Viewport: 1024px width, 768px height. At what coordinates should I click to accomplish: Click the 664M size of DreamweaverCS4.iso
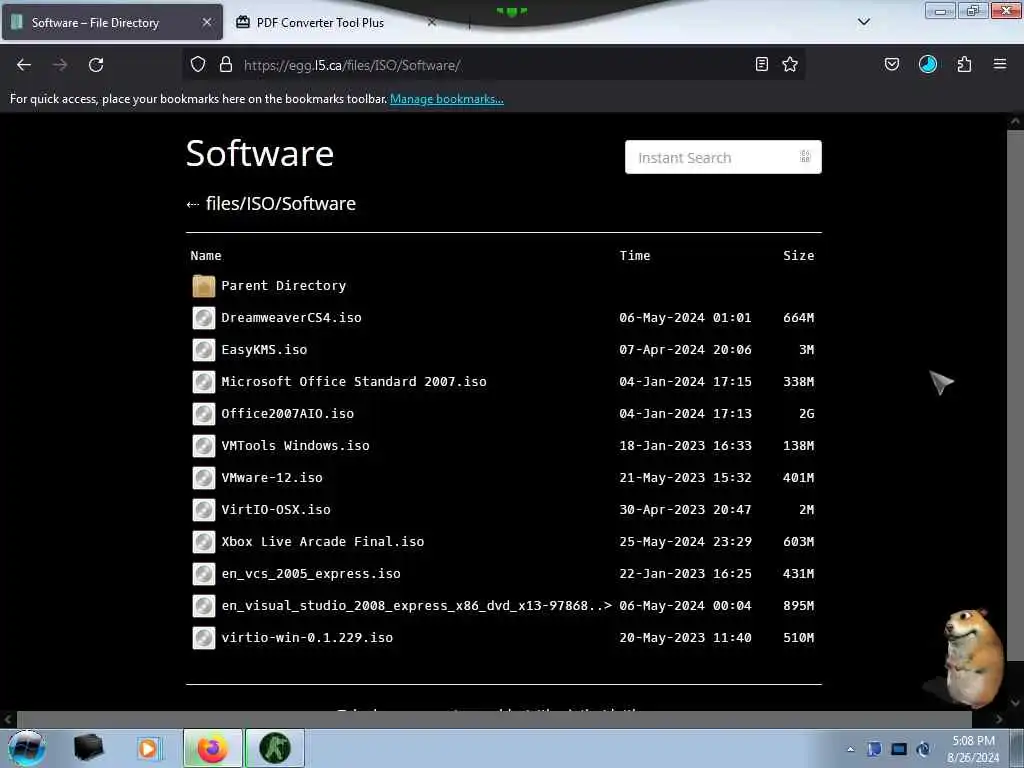tap(799, 318)
